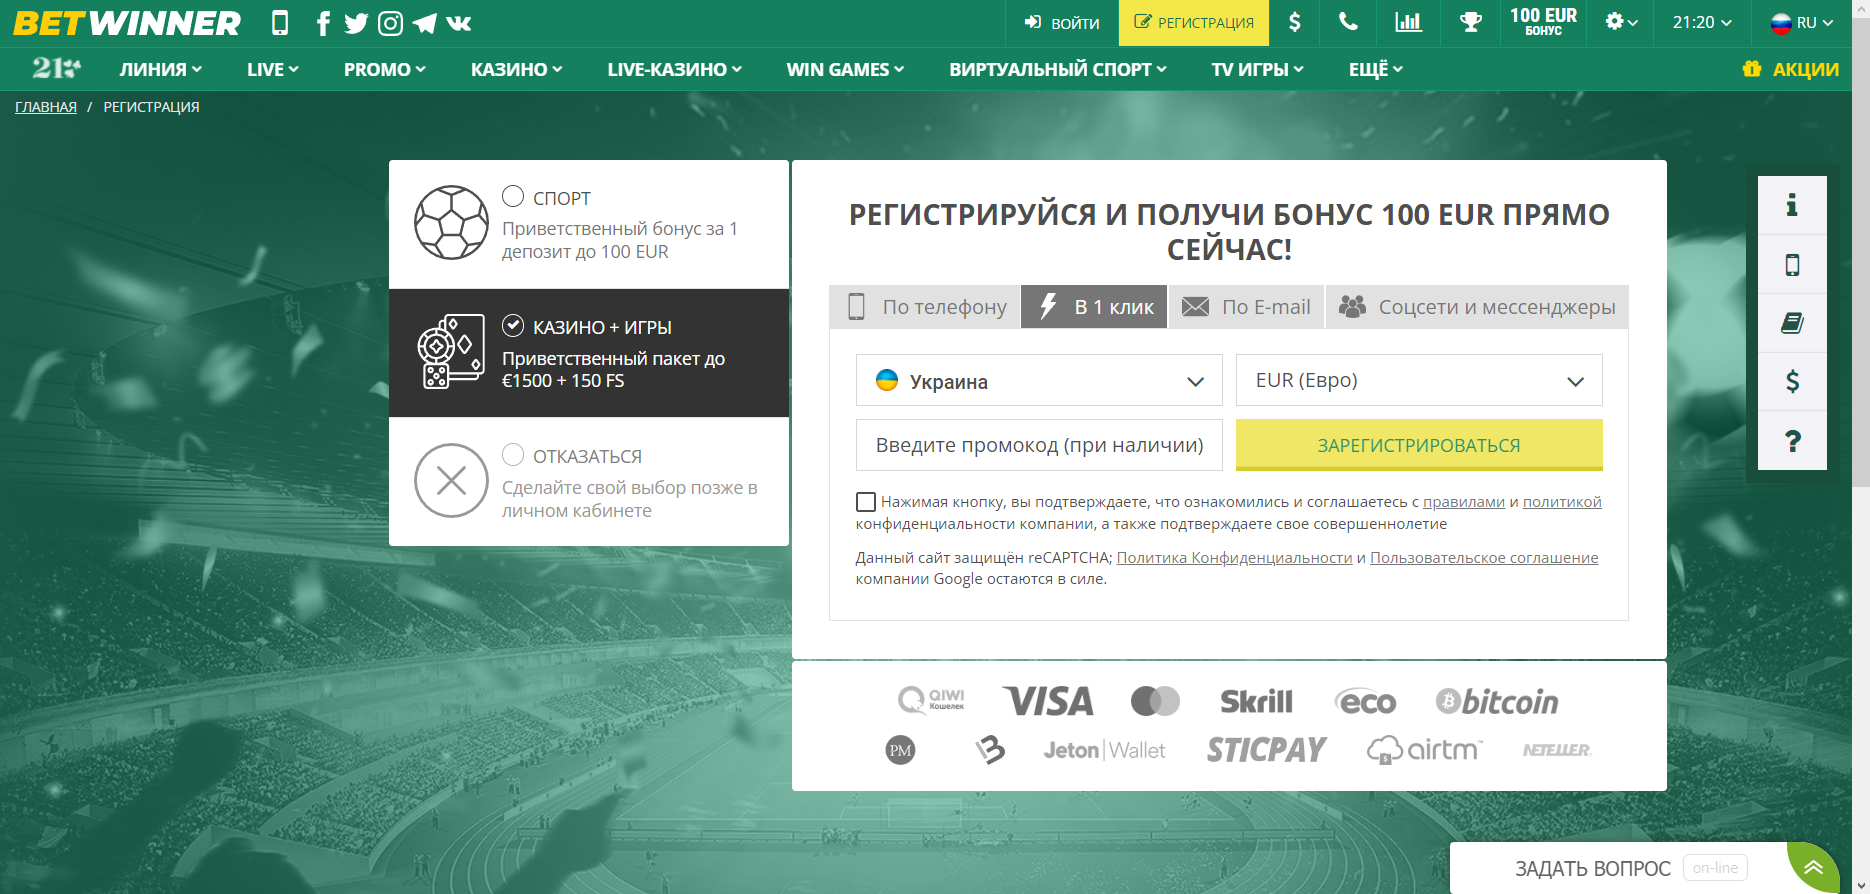Open the RU language dropdown
The width and height of the screenshot is (1870, 894).
1802,22
